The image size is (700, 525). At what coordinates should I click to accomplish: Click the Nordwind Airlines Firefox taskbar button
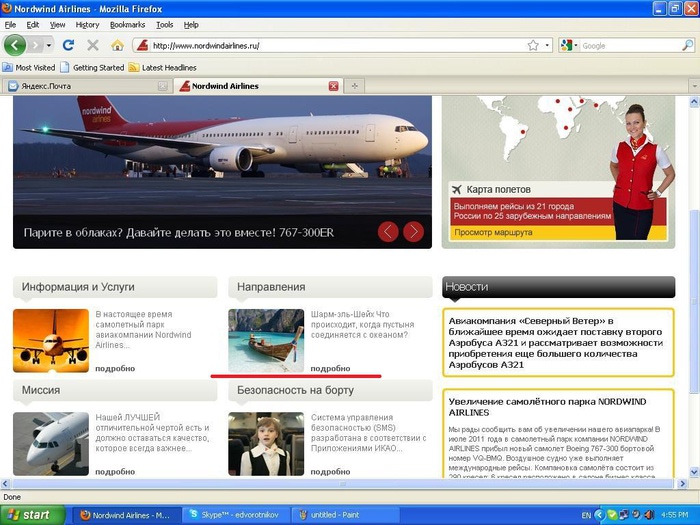tap(127, 515)
